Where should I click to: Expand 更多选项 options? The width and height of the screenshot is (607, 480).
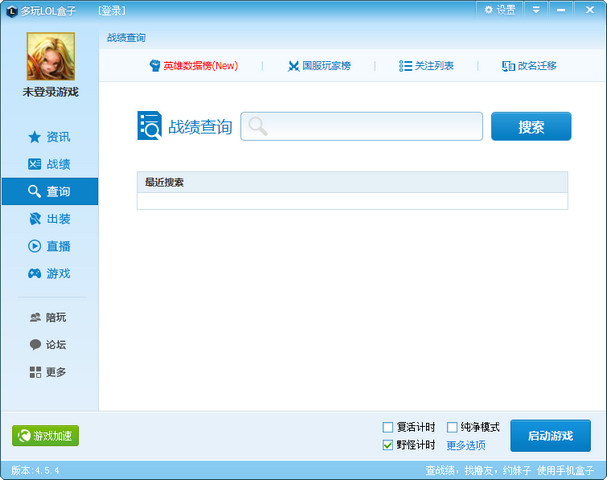click(x=465, y=445)
